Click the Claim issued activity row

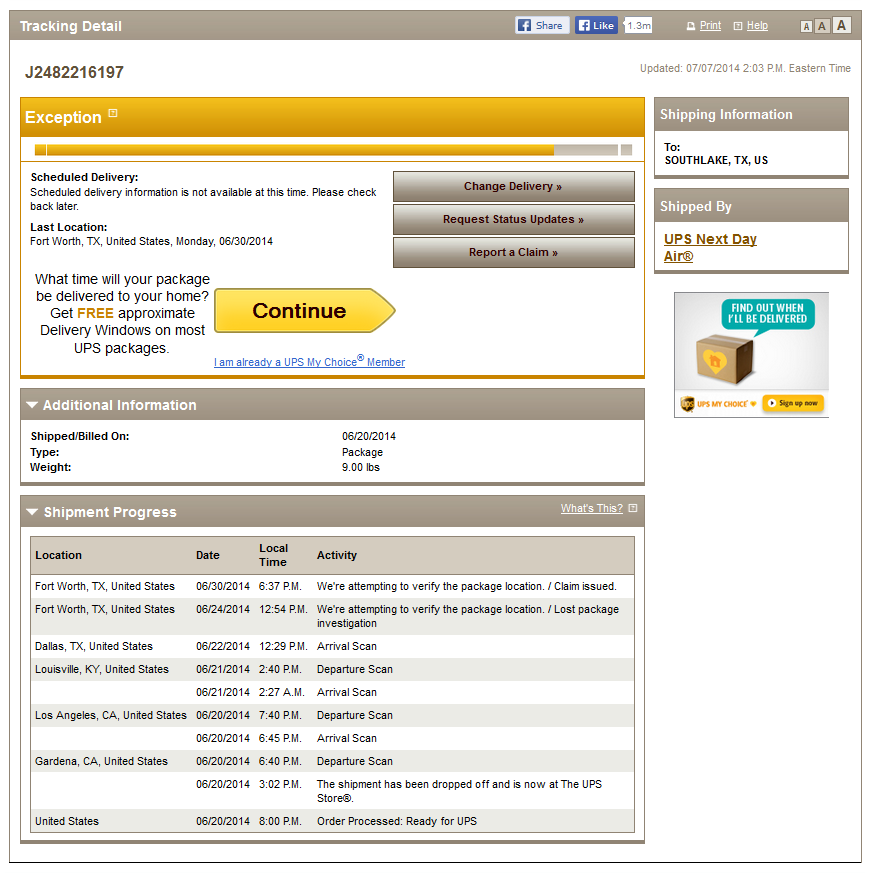coord(332,586)
